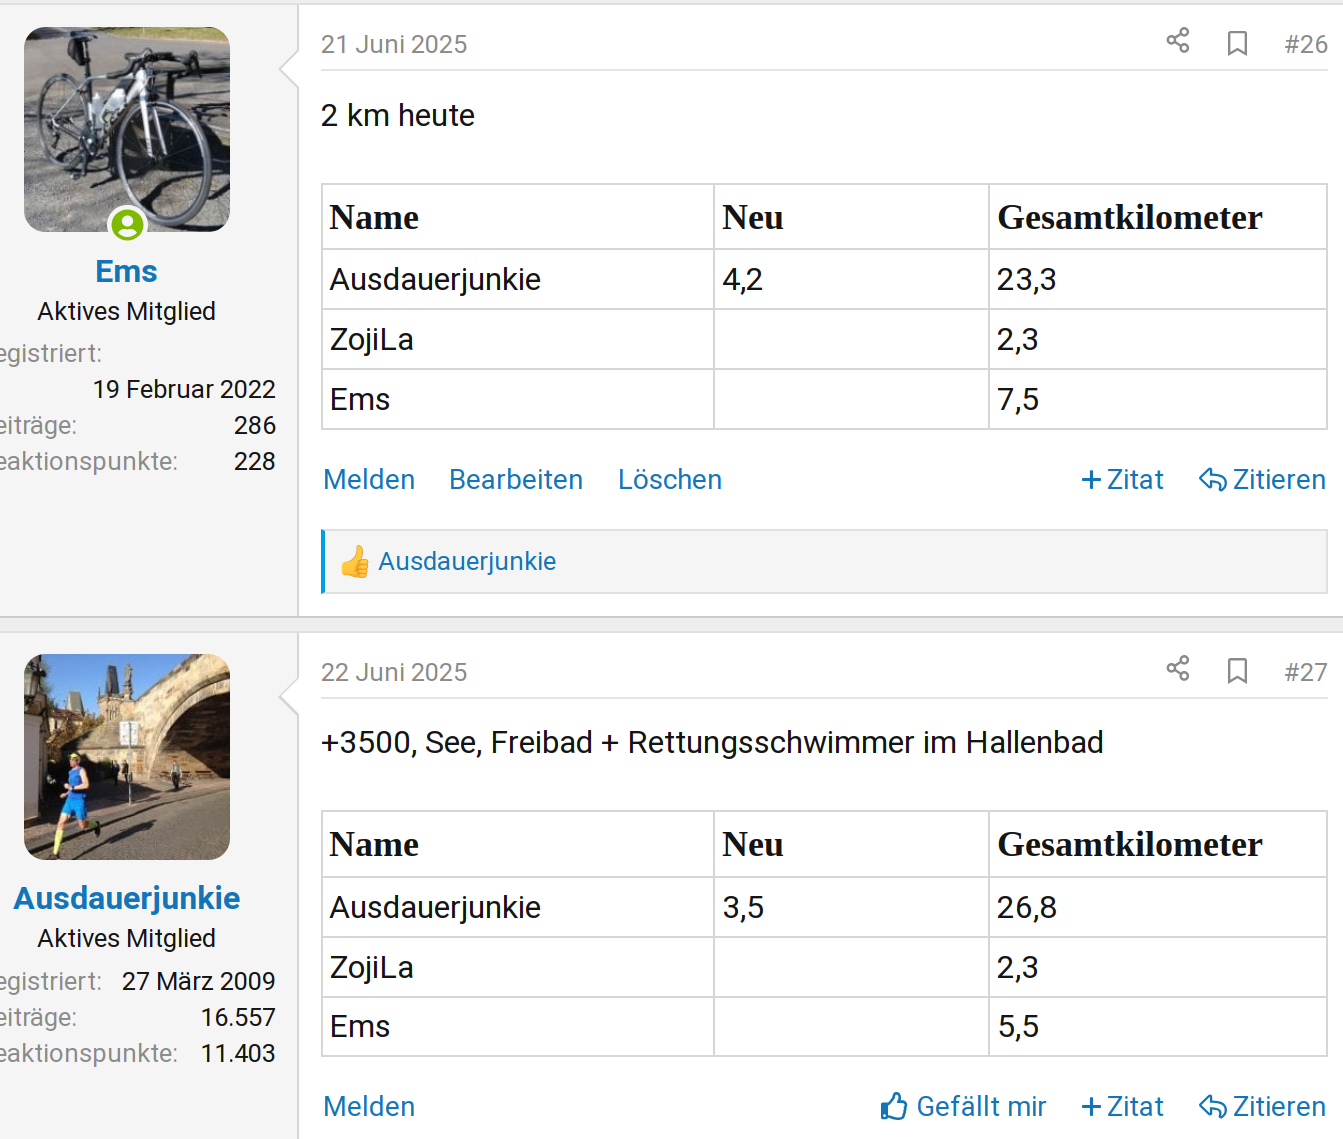Click the thumbs-up reaction icon under post #26
1343x1139 pixels.
pyautogui.click(x=355, y=562)
